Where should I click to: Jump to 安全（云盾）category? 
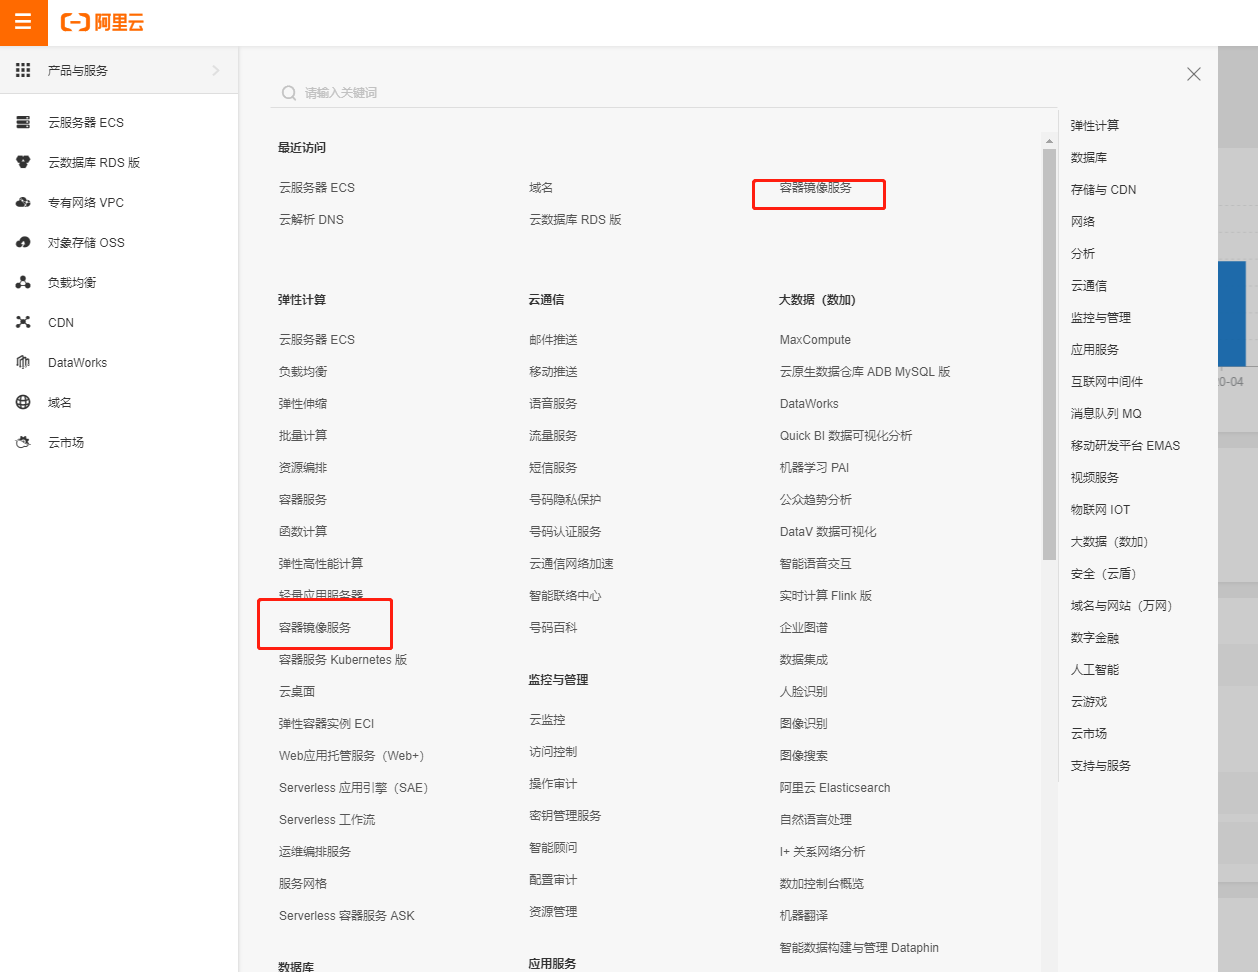coord(1104,573)
